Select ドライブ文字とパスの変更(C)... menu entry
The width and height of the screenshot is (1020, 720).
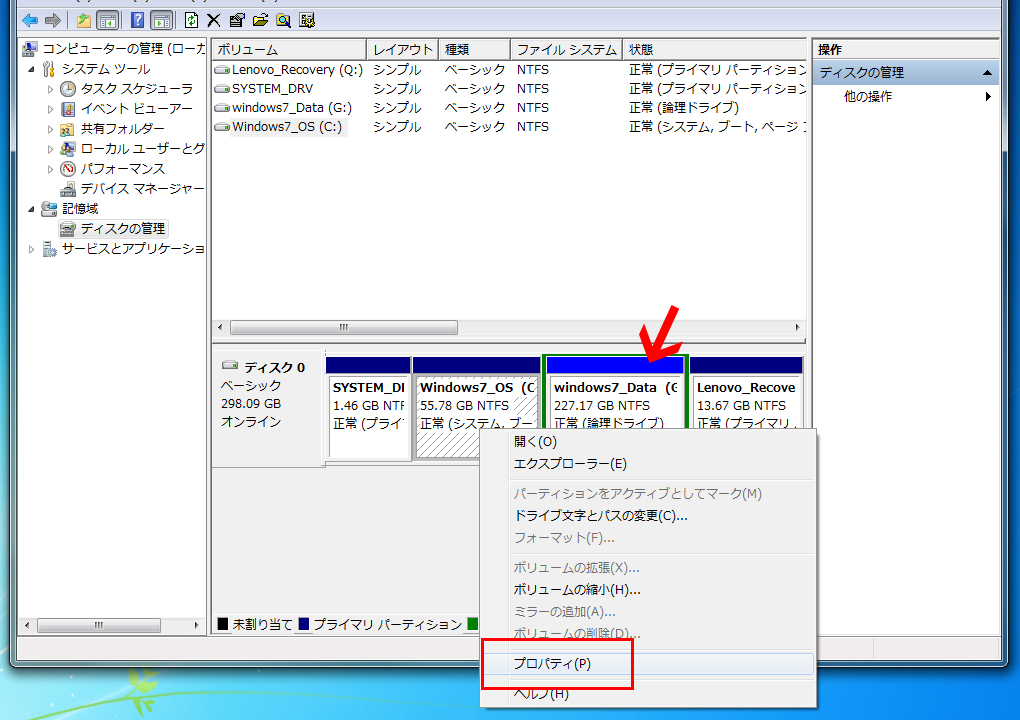point(600,516)
